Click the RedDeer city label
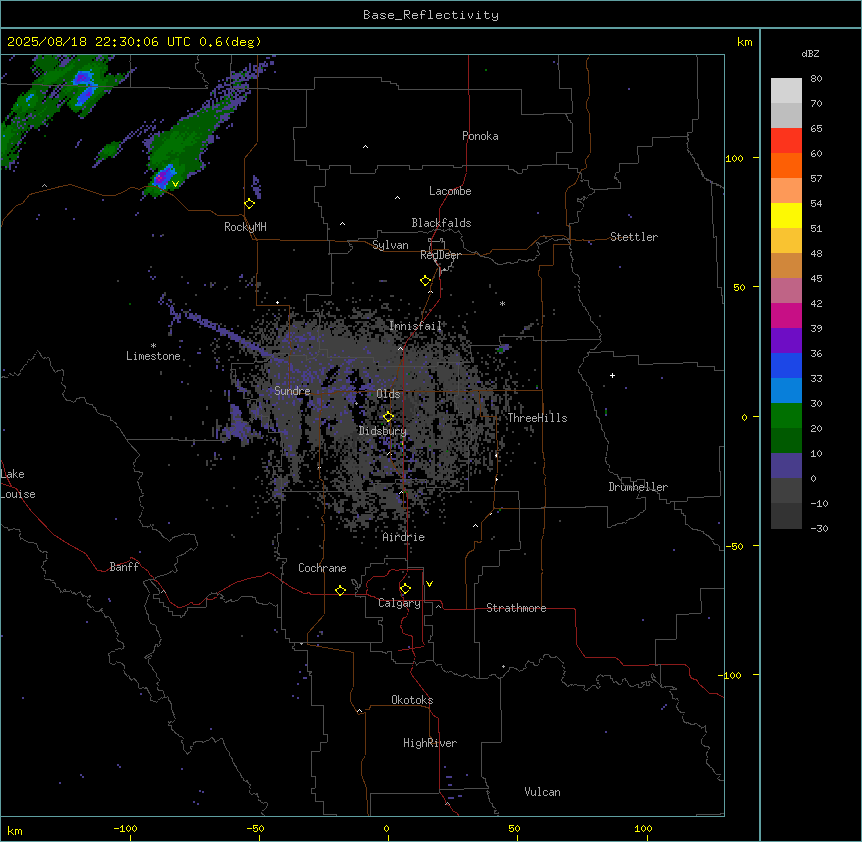Image resolution: width=862 pixels, height=842 pixels. 440,255
